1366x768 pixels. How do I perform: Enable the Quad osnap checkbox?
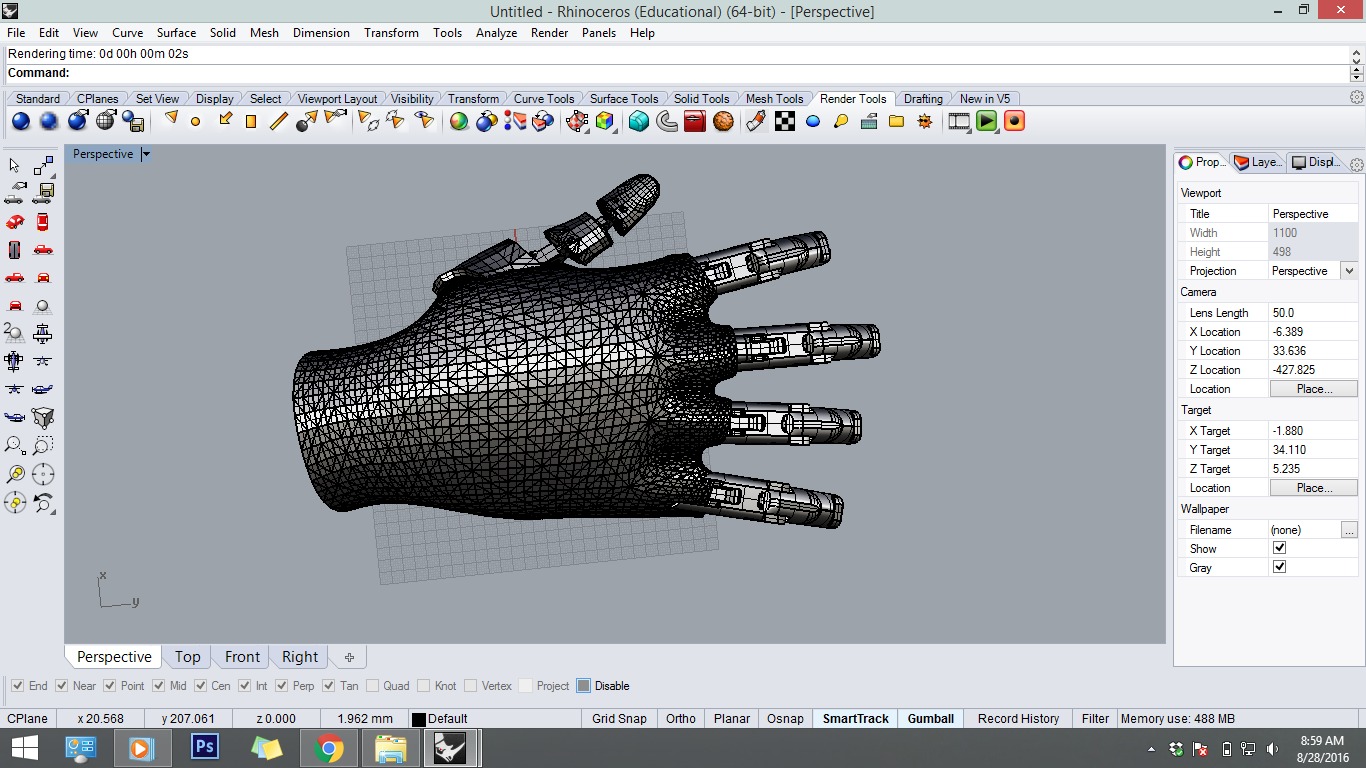(x=373, y=686)
